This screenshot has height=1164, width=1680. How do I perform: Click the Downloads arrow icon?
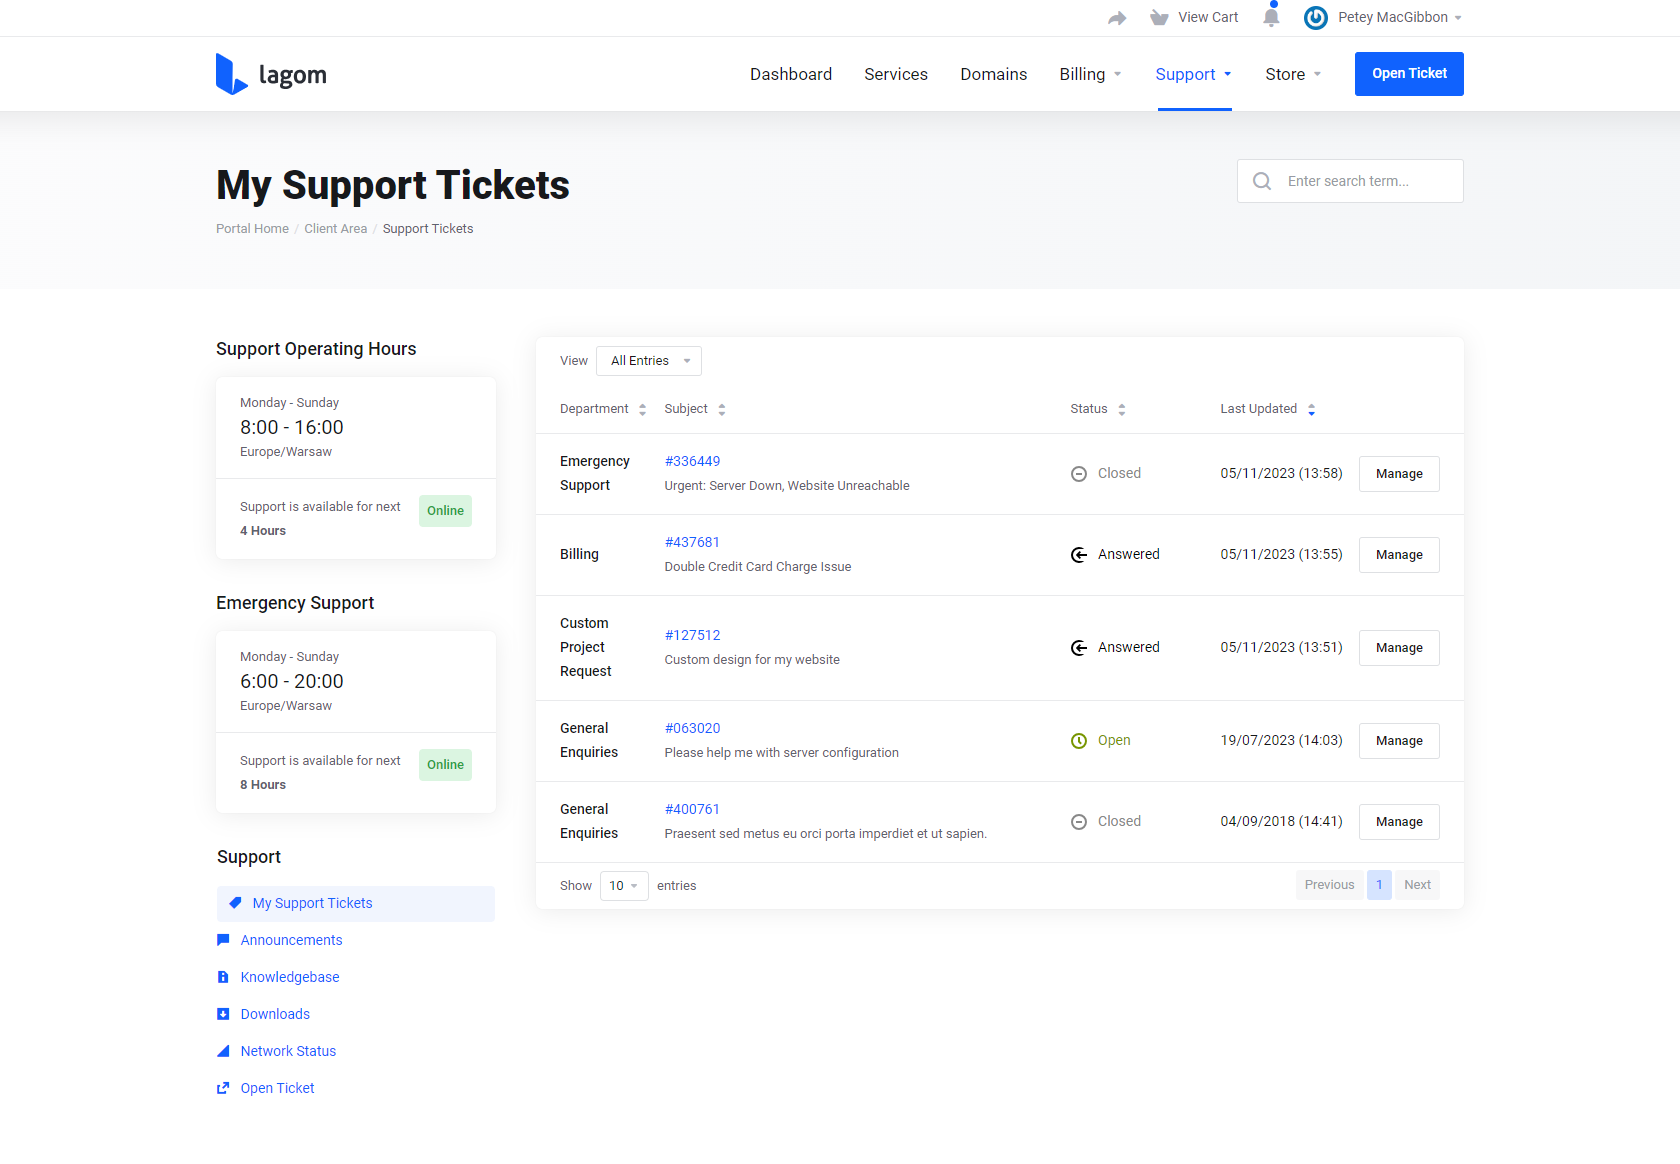(x=223, y=1014)
